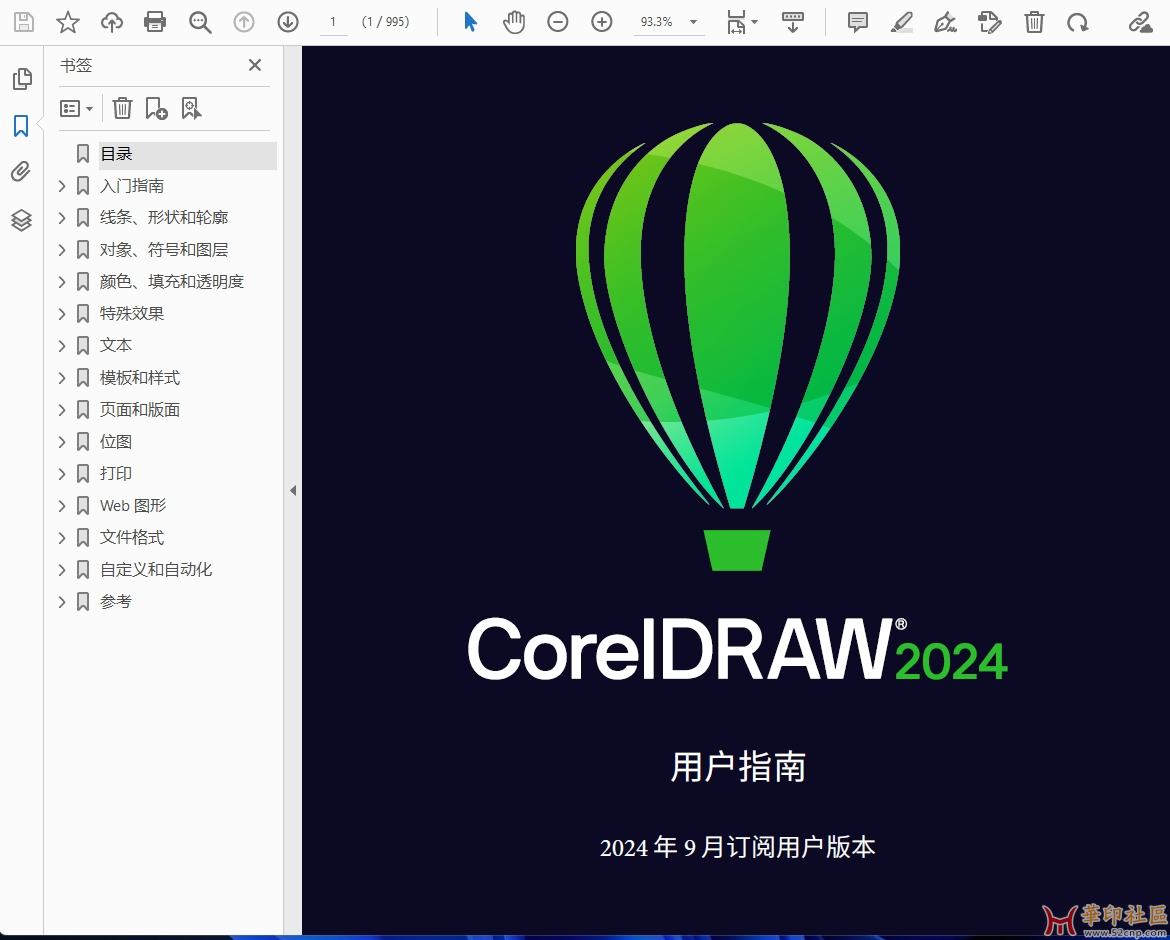Click the scrolling mode keyboard icon
1170x940 pixels.
792,22
